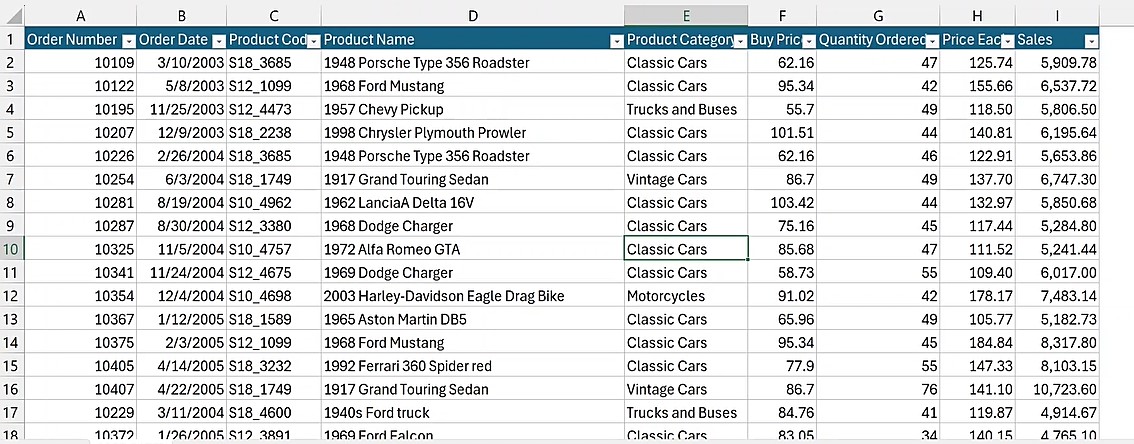Expand the Product Name filter arrow
The height and width of the screenshot is (444, 1134).
(x=614, y=40)
